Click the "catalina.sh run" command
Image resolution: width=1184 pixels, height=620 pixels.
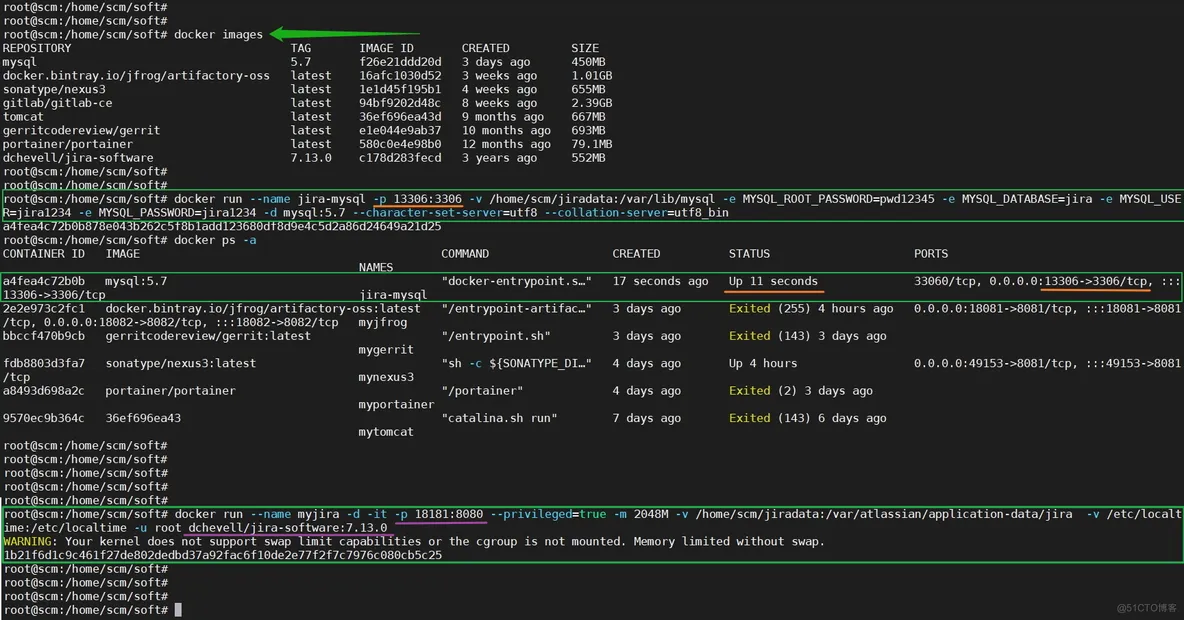click(x=499, y=418)
